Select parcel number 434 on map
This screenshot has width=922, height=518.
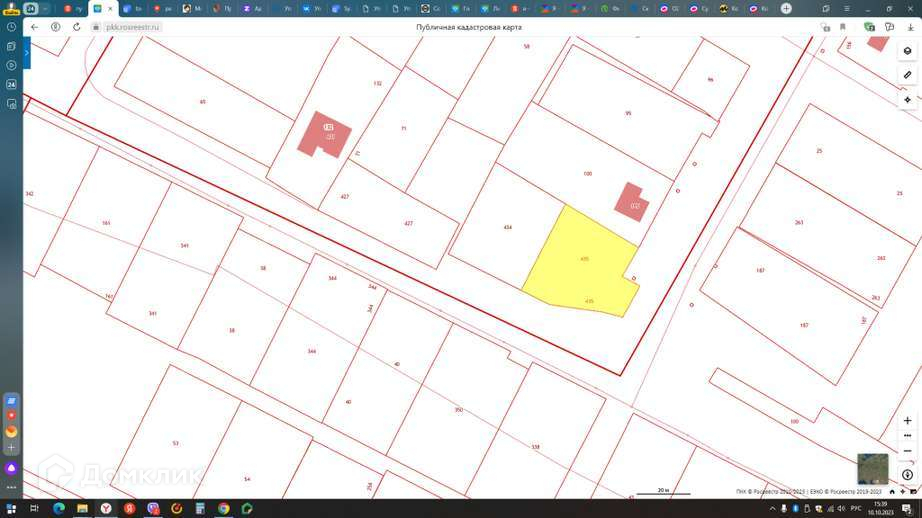(x=507, y=227)
